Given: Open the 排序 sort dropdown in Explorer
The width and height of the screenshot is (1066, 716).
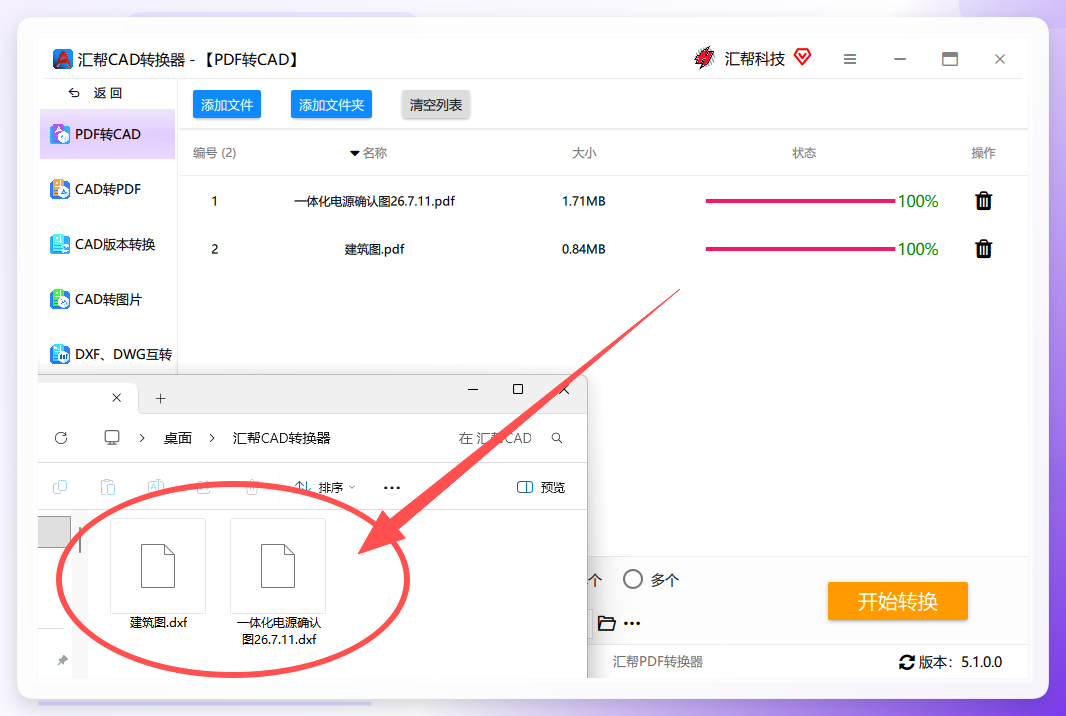Looking at the screenshot, I should coord(325,488).
